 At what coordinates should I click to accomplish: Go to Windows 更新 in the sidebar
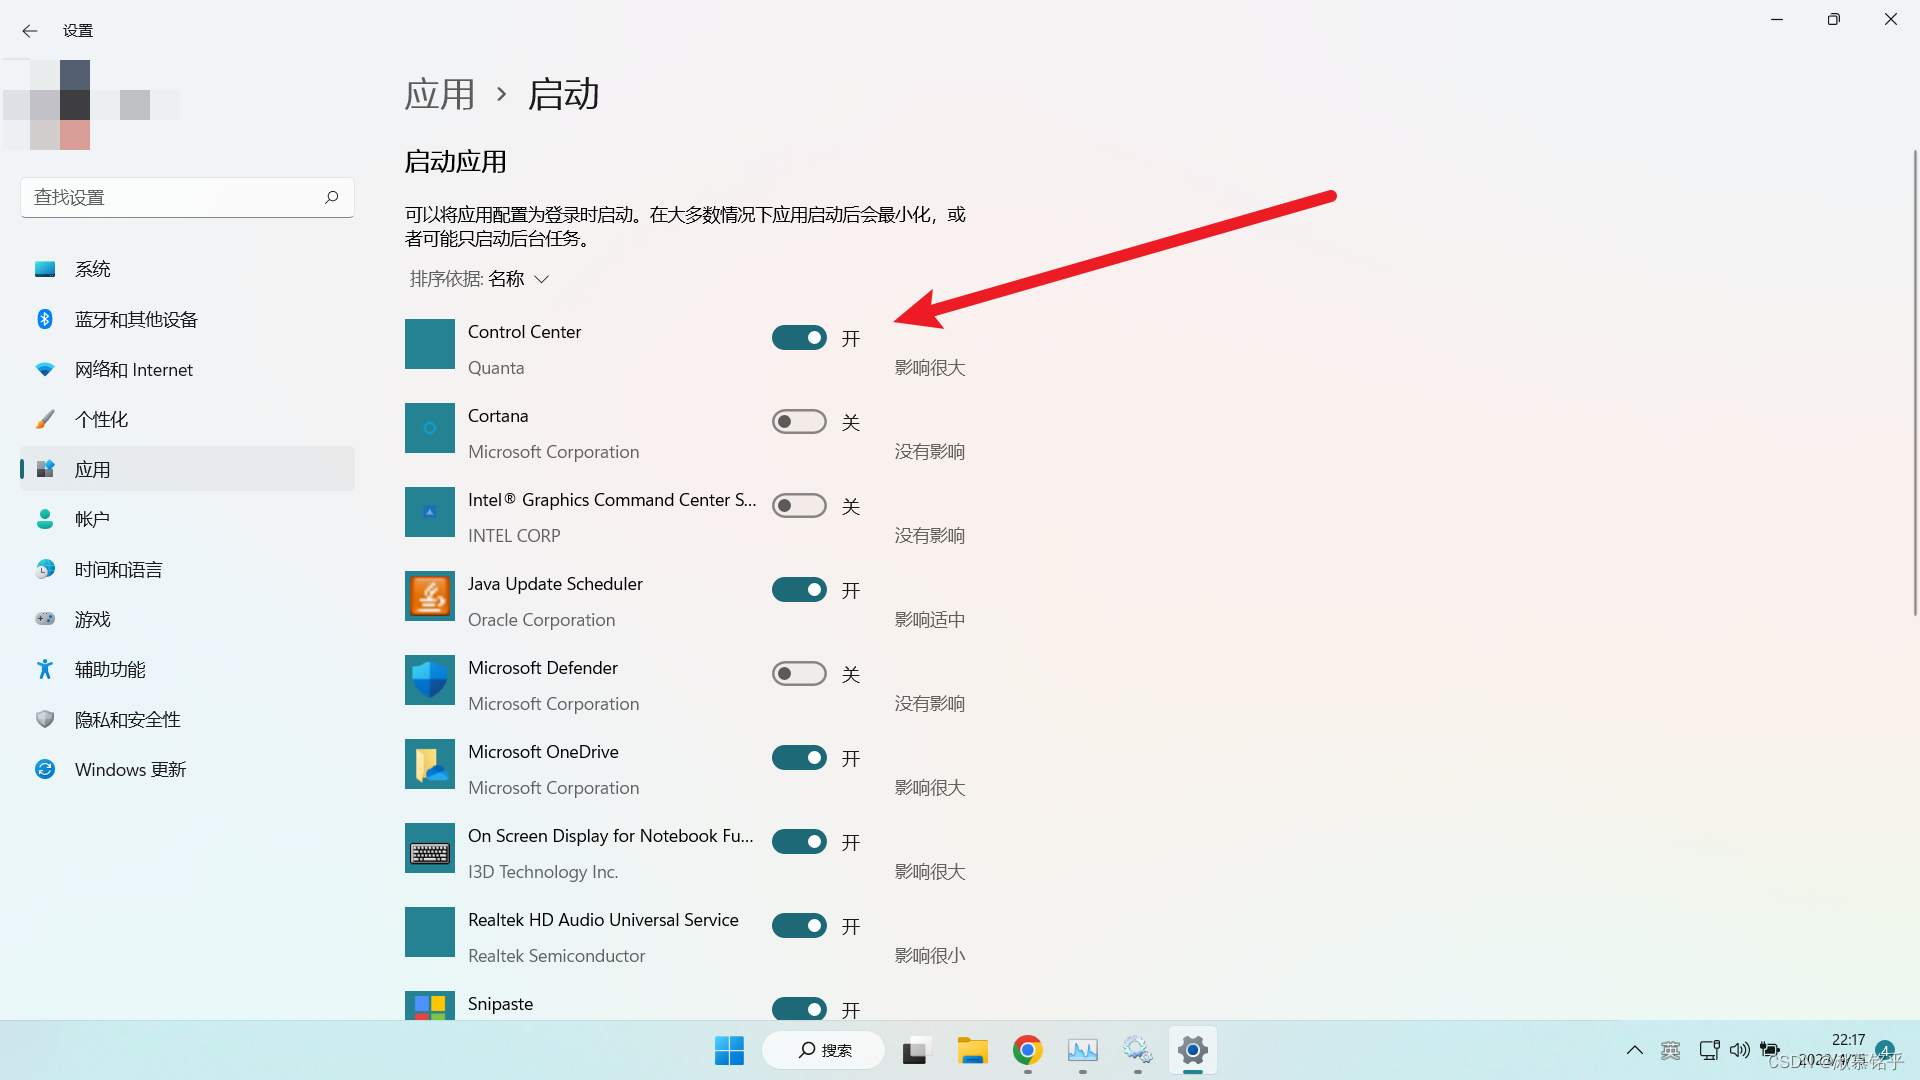[130, 769]
